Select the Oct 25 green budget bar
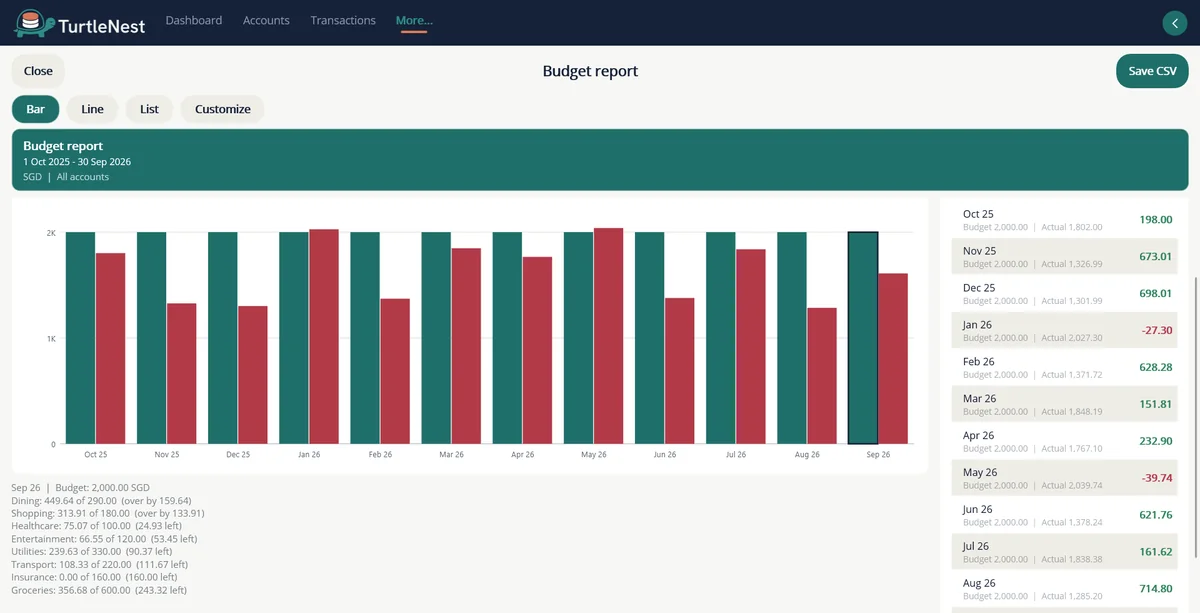This screenshot has height=613, width=1200. (80, 338)
